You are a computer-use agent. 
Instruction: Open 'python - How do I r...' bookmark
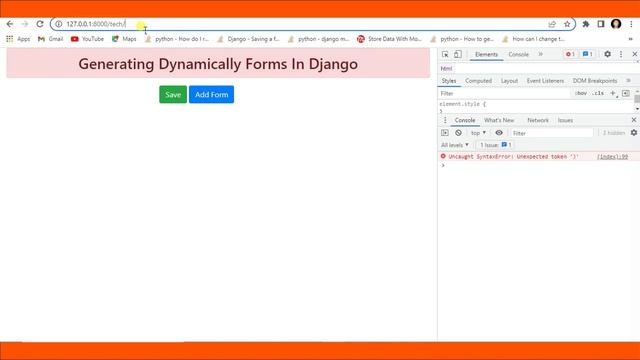click(x=176, y=39)
